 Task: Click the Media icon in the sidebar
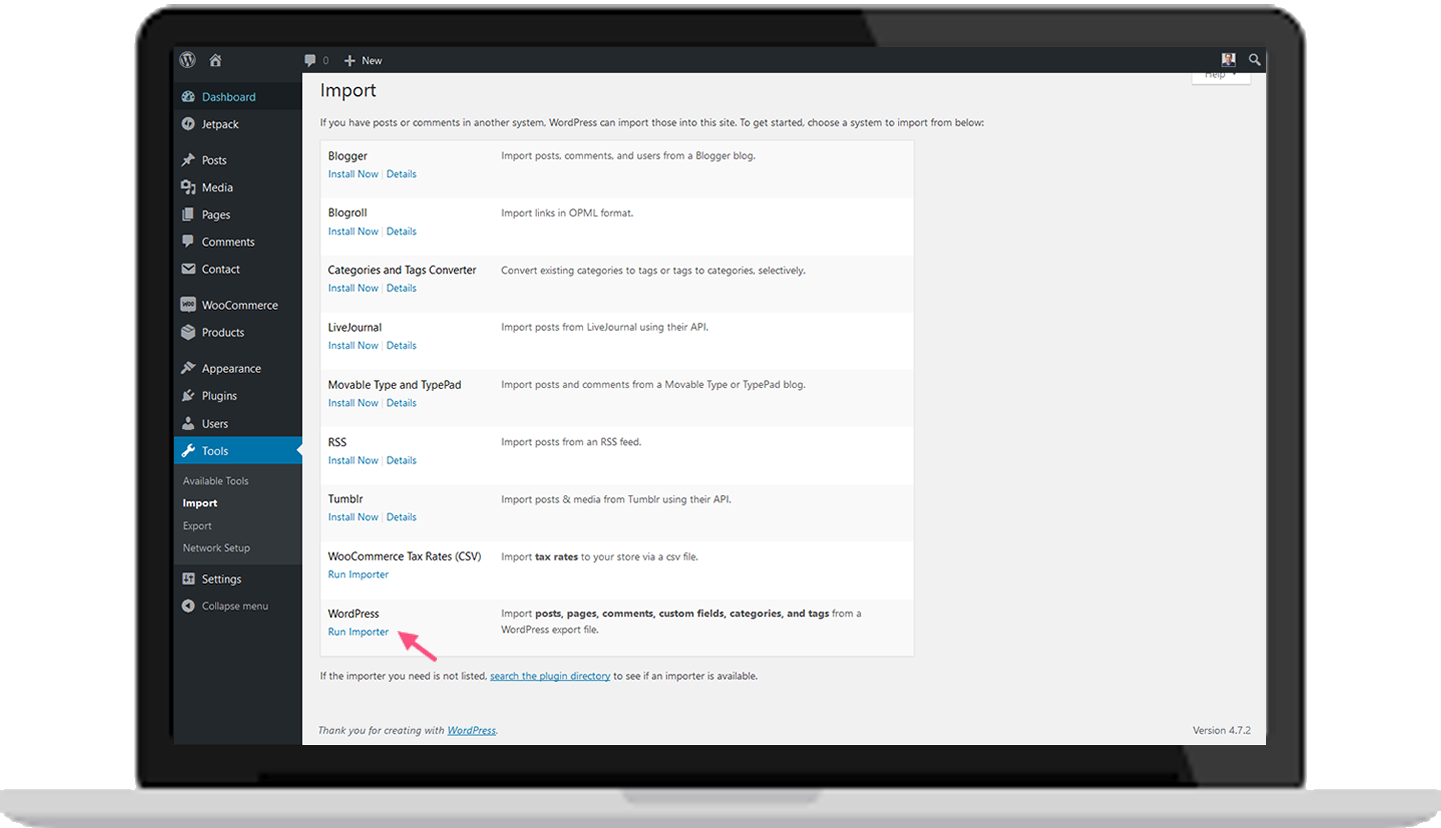[188, 187]
